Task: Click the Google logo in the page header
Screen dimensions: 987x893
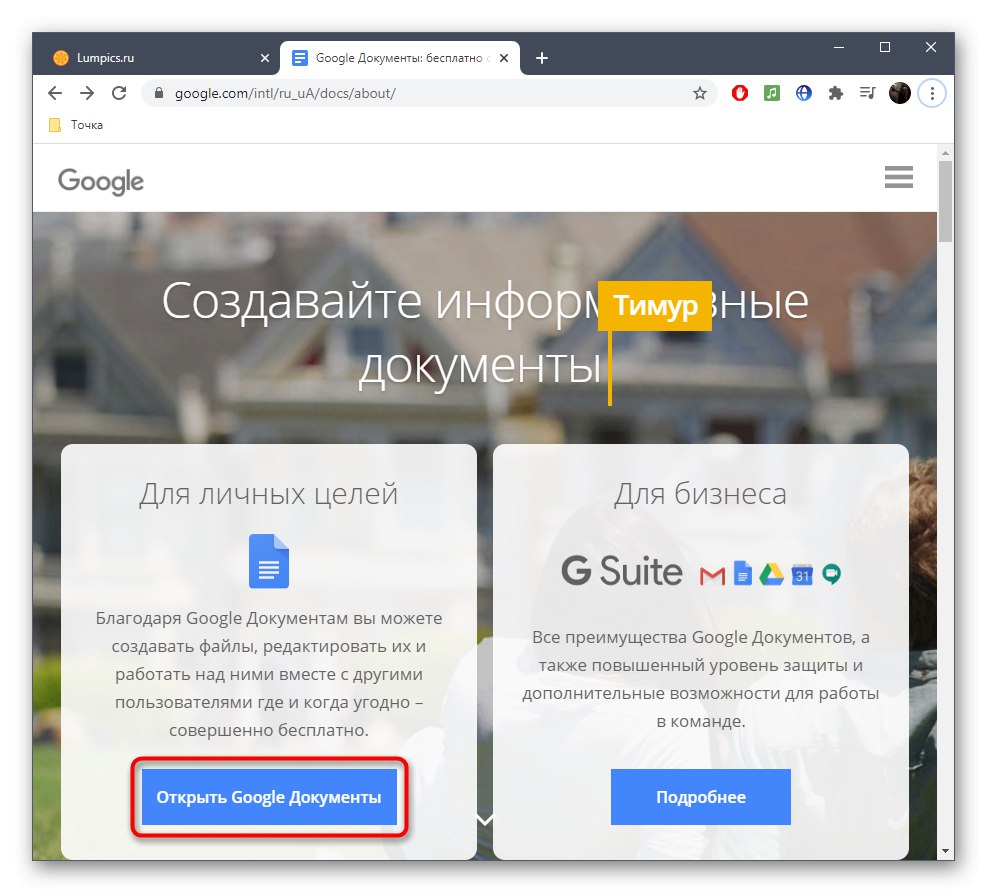Action: (x=99, y=181)
